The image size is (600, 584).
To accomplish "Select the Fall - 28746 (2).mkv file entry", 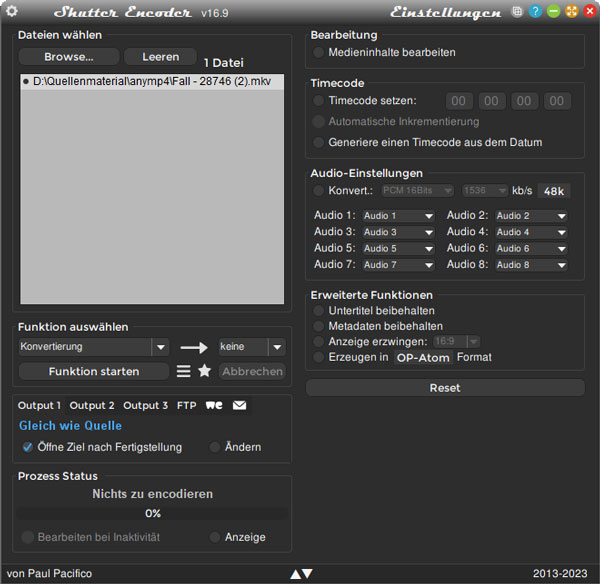I will tap(152, 82).
